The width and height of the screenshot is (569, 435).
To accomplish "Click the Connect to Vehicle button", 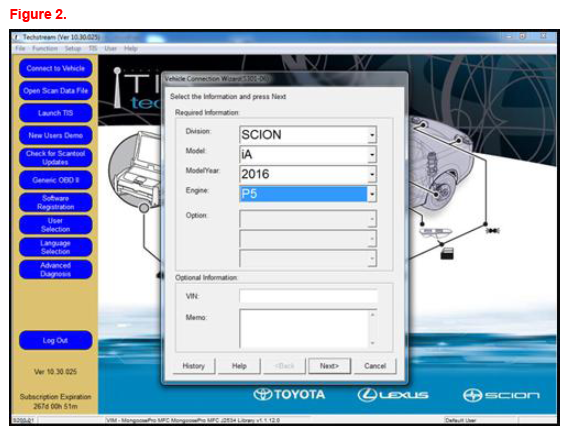I will click(56, 68).
